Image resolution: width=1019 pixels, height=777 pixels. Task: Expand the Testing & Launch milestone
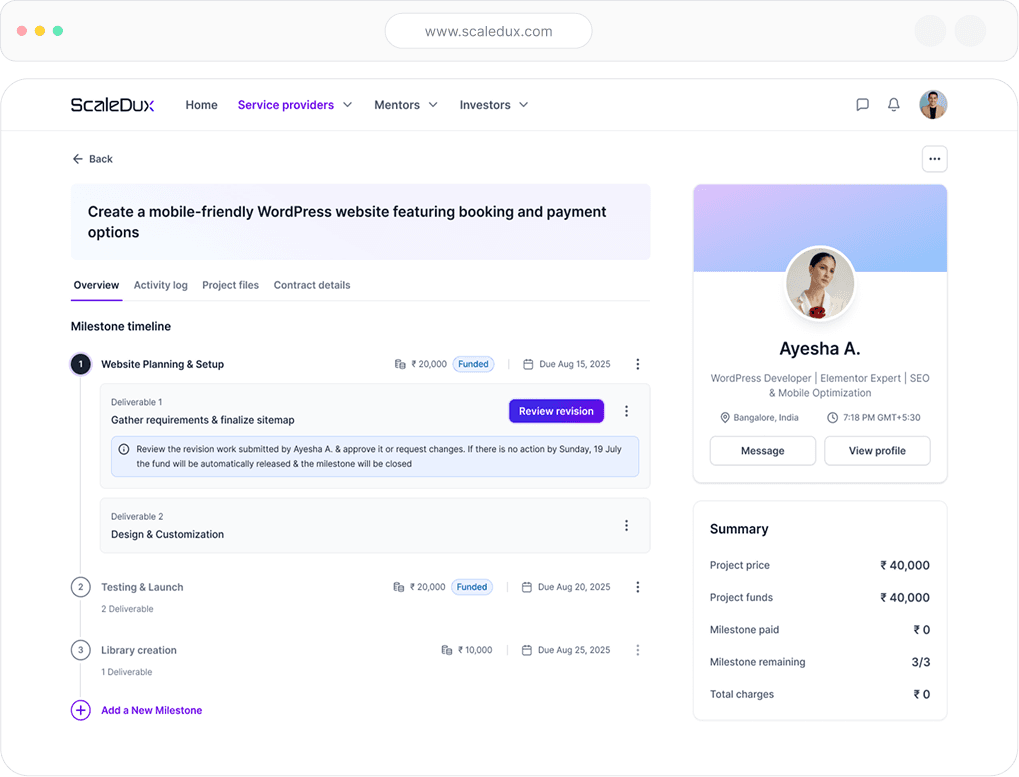pos(142,587)
